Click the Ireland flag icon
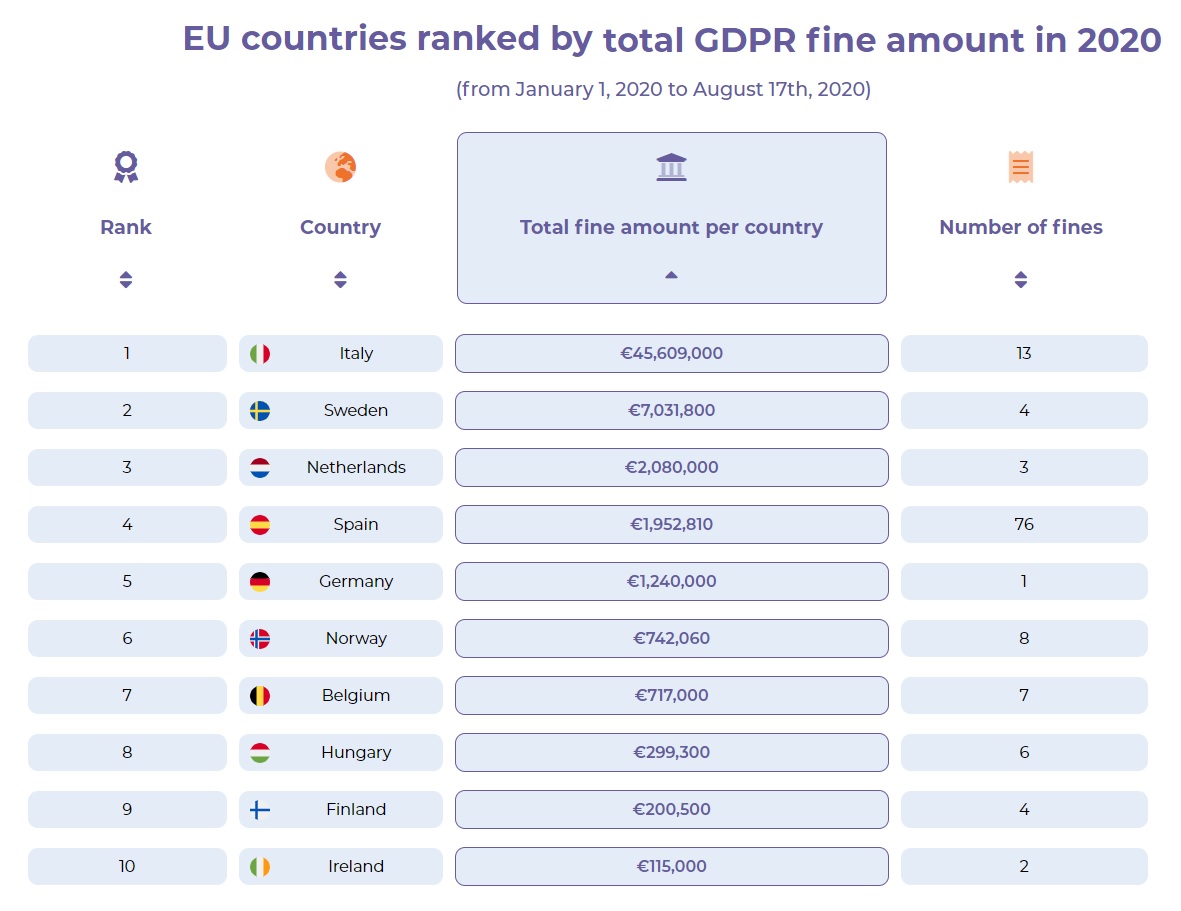Screen dimensions: 1181x911 (260, 867)
